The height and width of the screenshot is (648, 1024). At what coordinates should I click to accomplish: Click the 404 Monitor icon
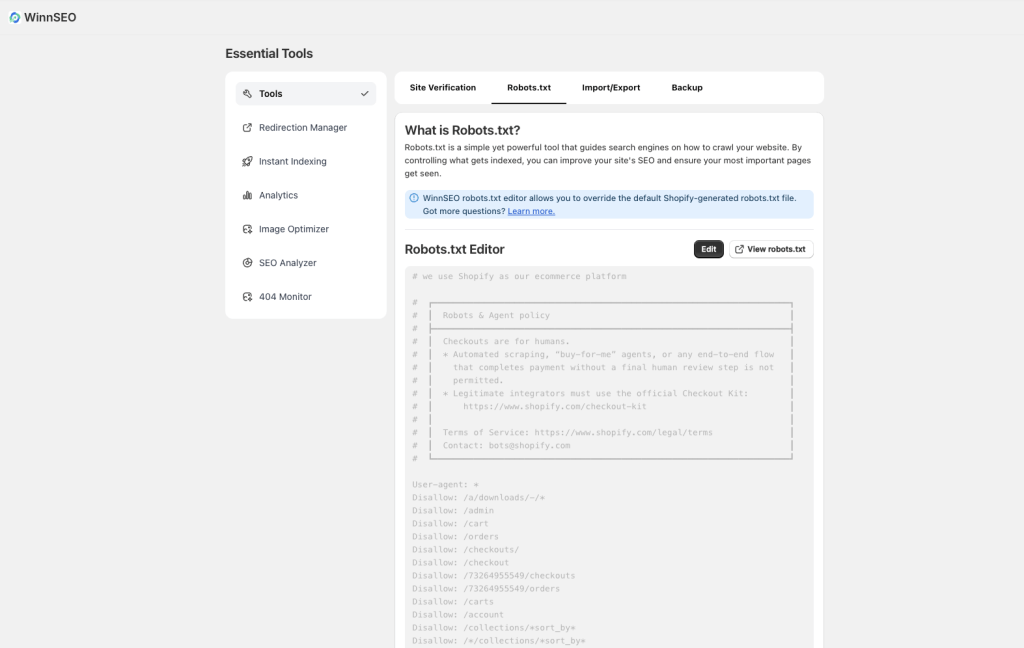click(x=248, y=297)
